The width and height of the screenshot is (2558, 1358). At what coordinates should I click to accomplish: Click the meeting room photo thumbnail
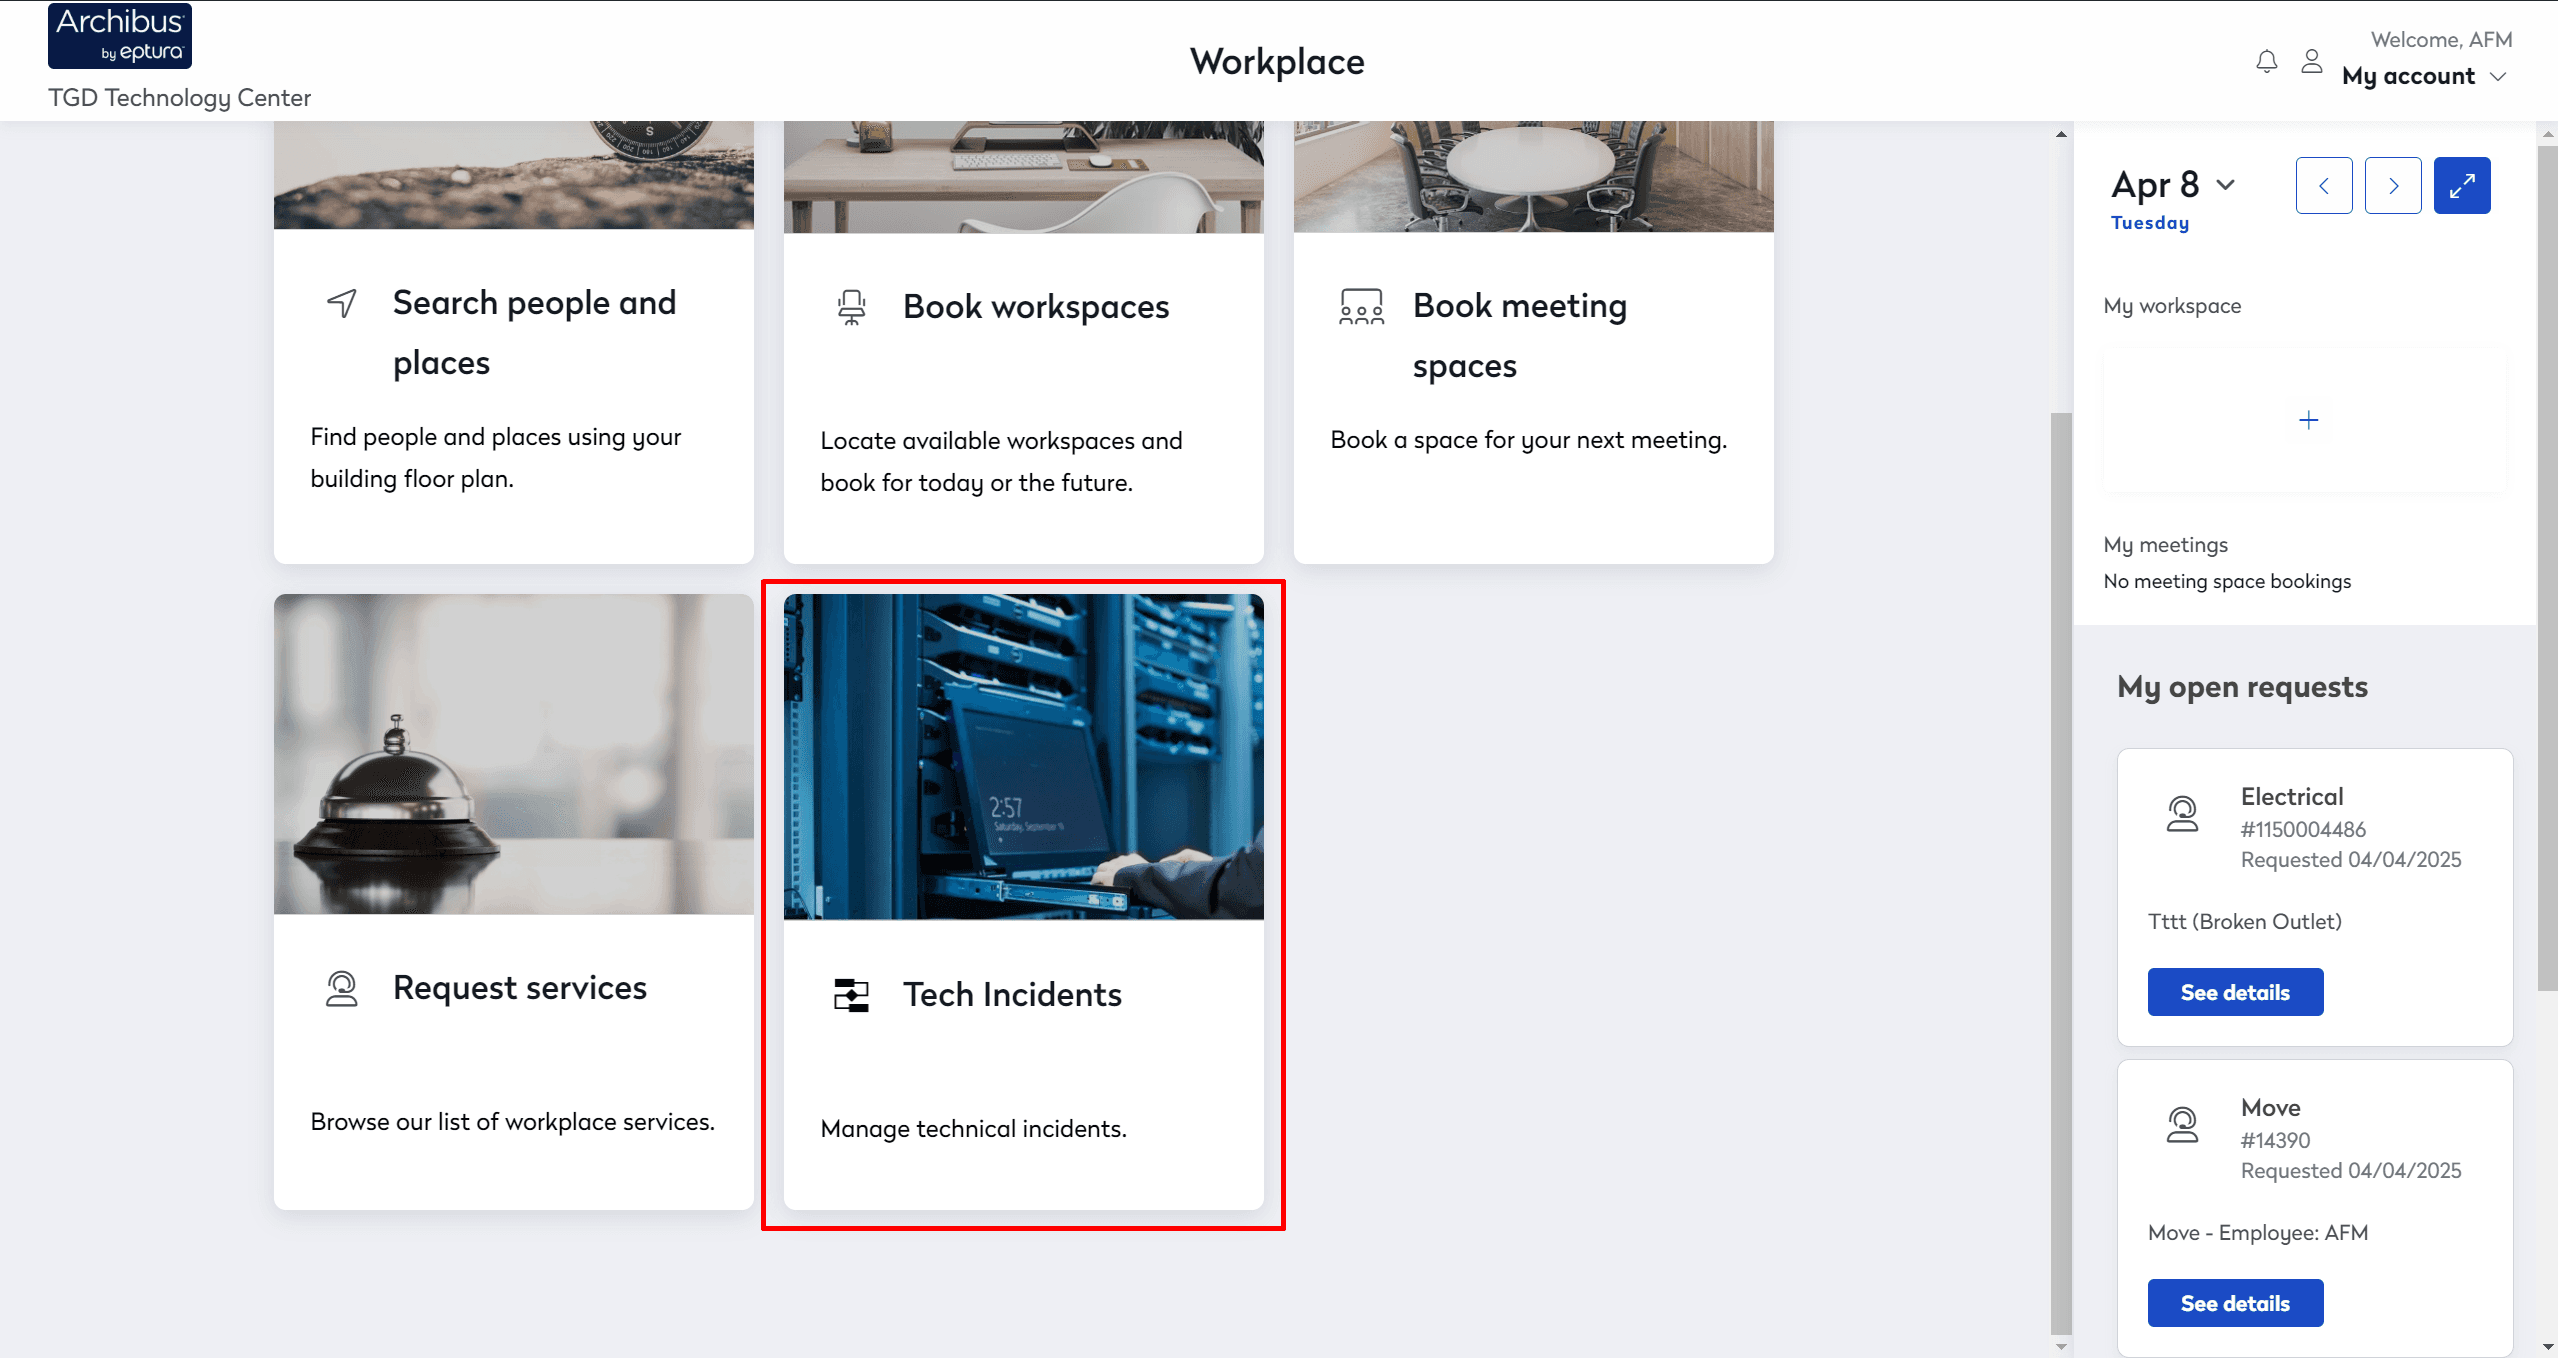[1534, 177]
